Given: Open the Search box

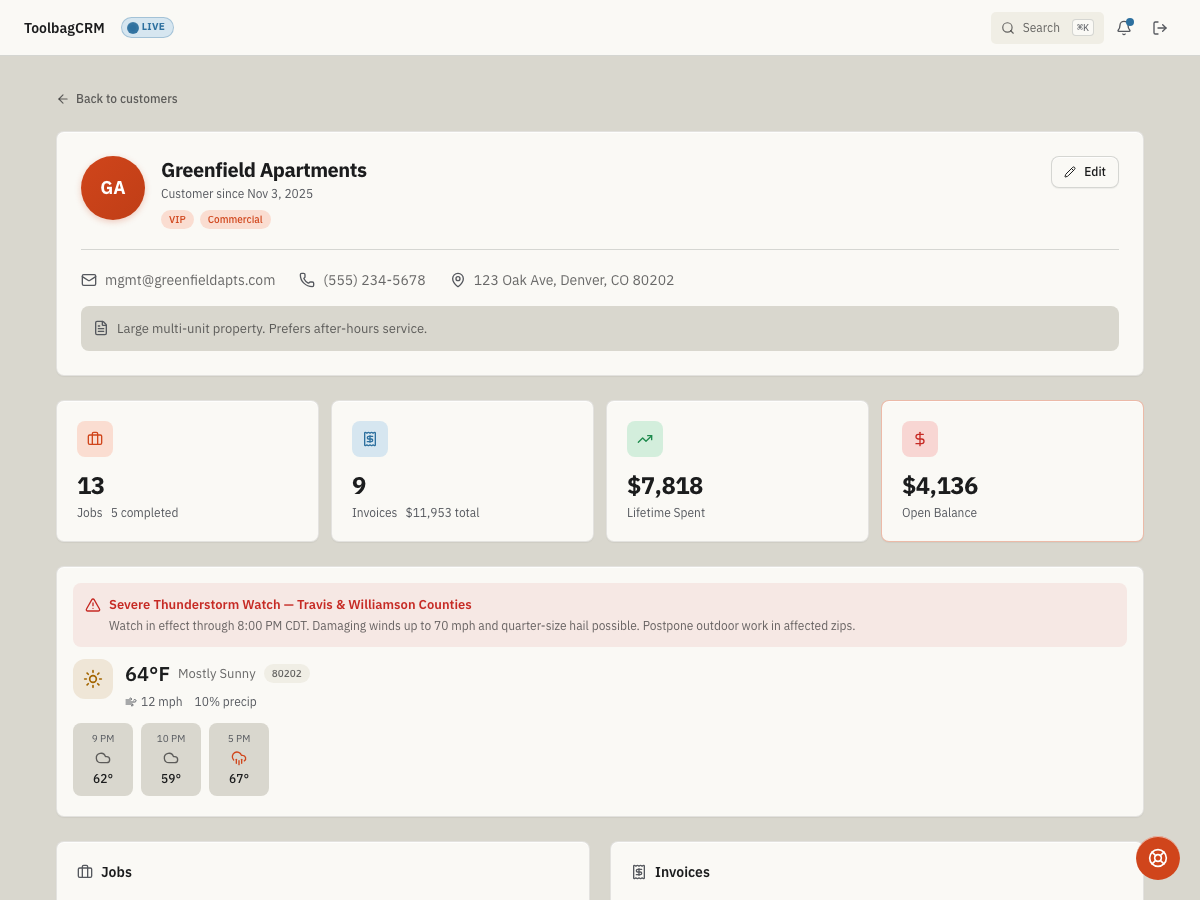Looking at the screenshot, I should pos(1047,28).
